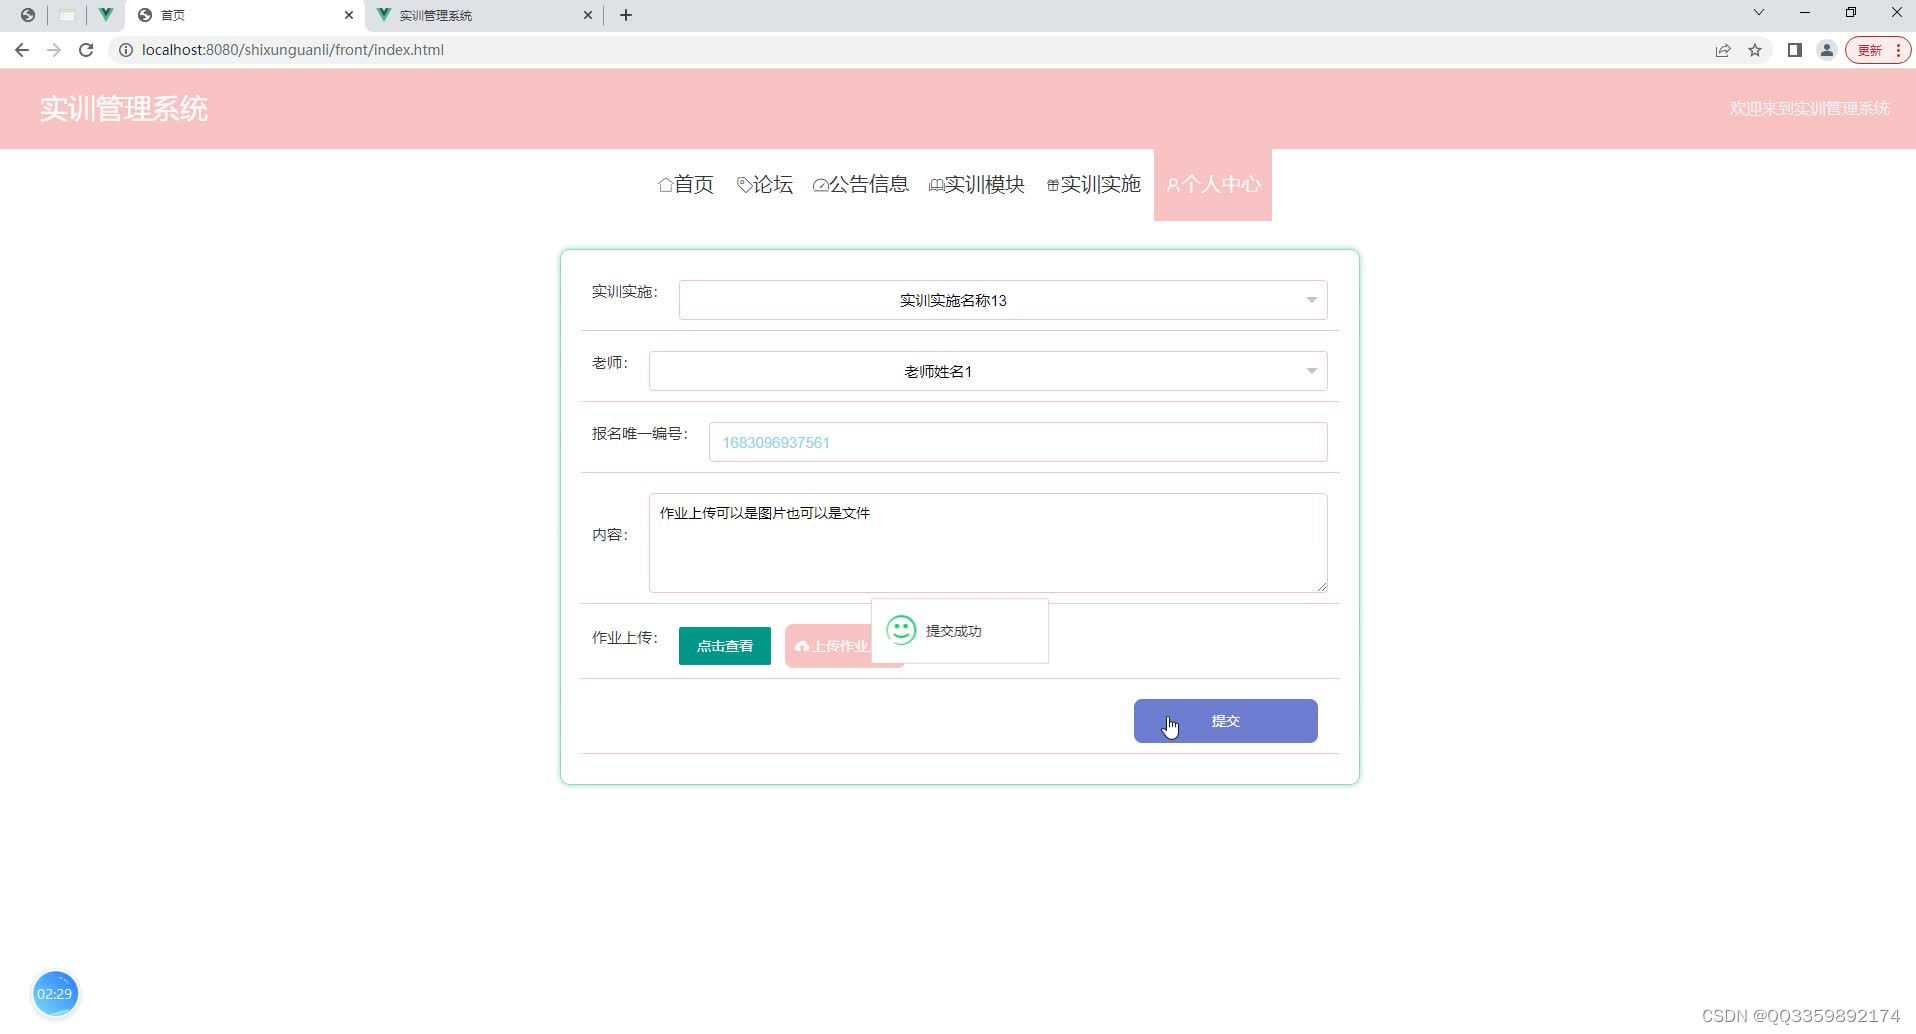The height and width of the screenshot is (1034, 1916).
Task: Open 实训模块 navigation item
Action: (x=977, y=185)
